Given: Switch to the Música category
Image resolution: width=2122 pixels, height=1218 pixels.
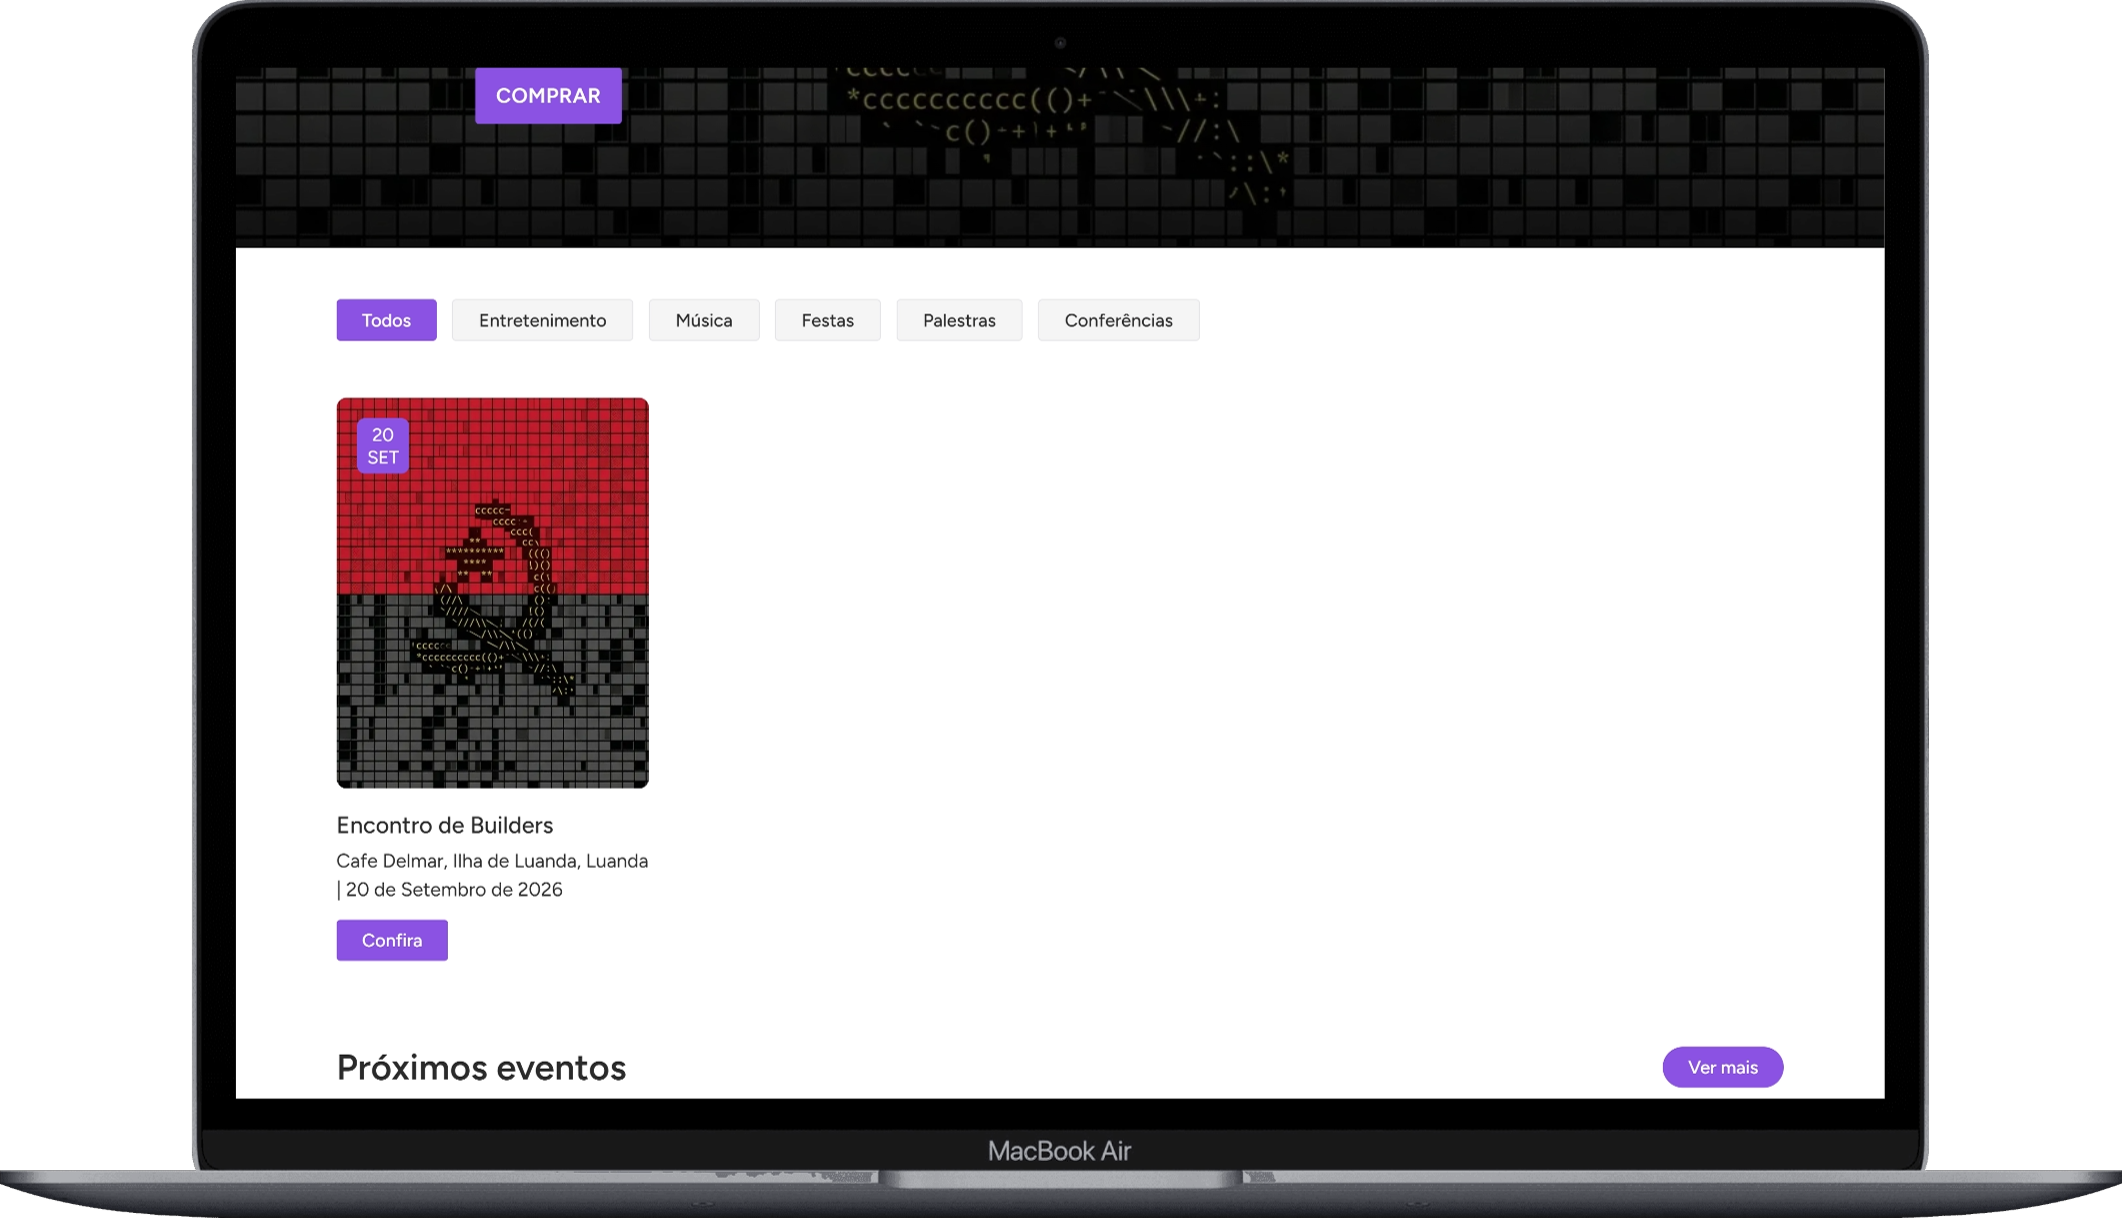Looking at the screenshot, I should pos(704,320).
